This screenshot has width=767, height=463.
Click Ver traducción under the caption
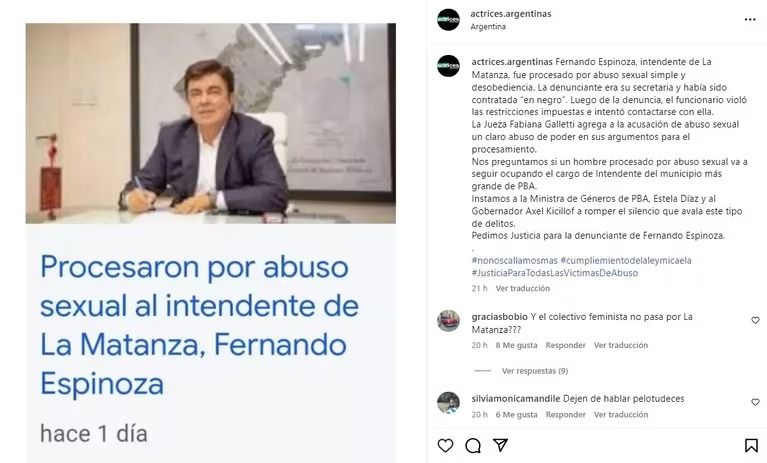(523, 288)
